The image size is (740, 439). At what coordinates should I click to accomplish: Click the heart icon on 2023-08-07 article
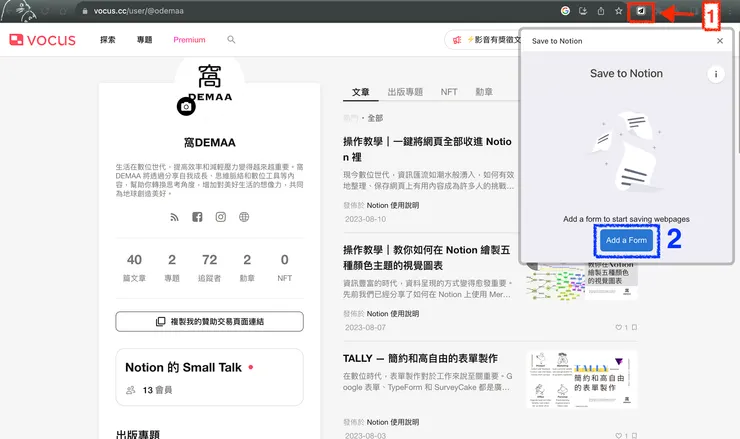[x=618, y=327]
